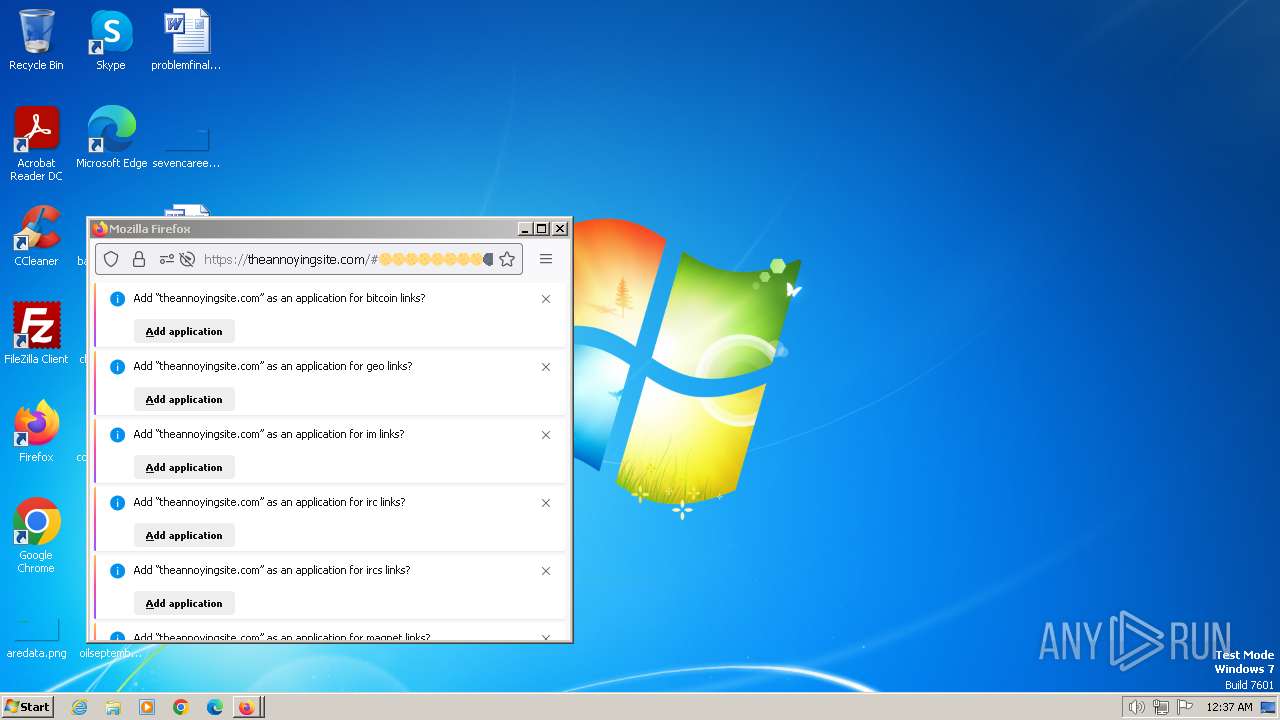Select the Acrobat Reader DC shortcut

pos(36,144)
